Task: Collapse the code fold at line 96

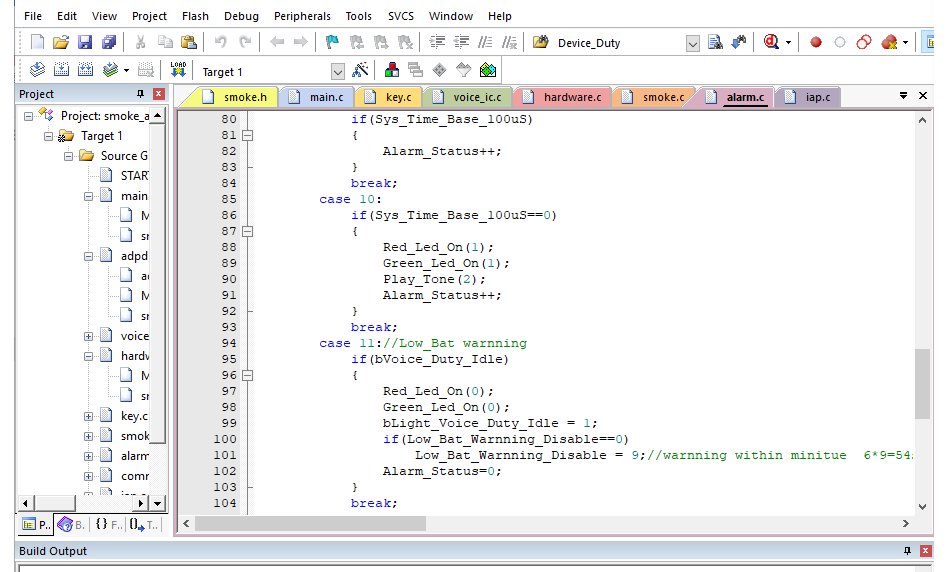Action: tap(248, 375)
